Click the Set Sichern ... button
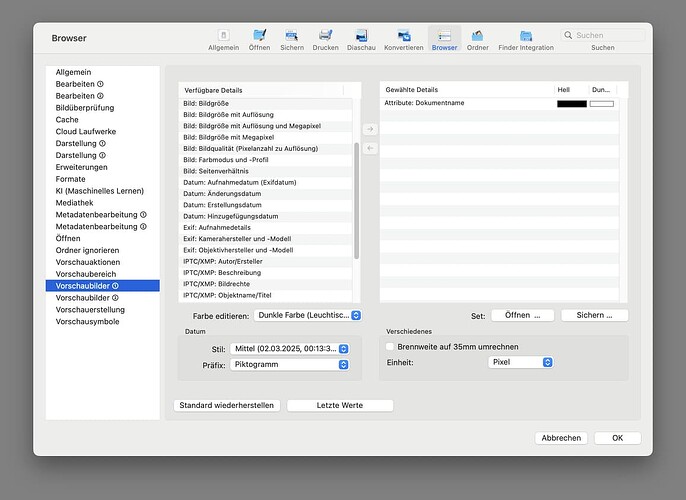 (x=595, y=315)
